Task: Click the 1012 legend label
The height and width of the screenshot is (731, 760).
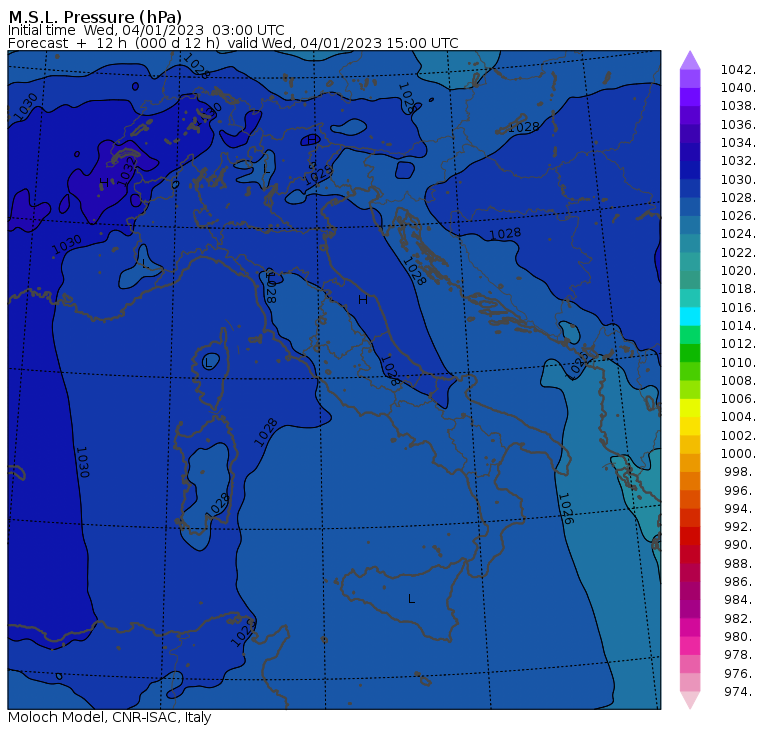Action: [738, 344]
